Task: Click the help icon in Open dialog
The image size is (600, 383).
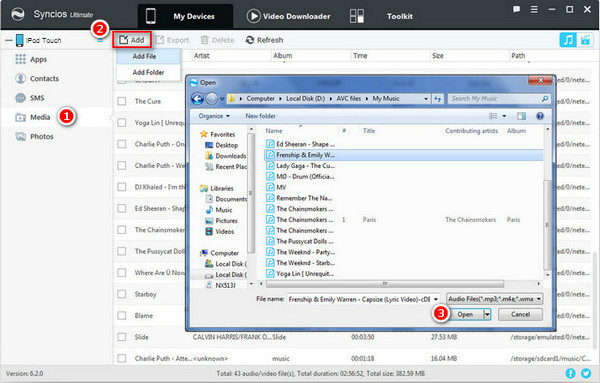Action: [540, 116]
